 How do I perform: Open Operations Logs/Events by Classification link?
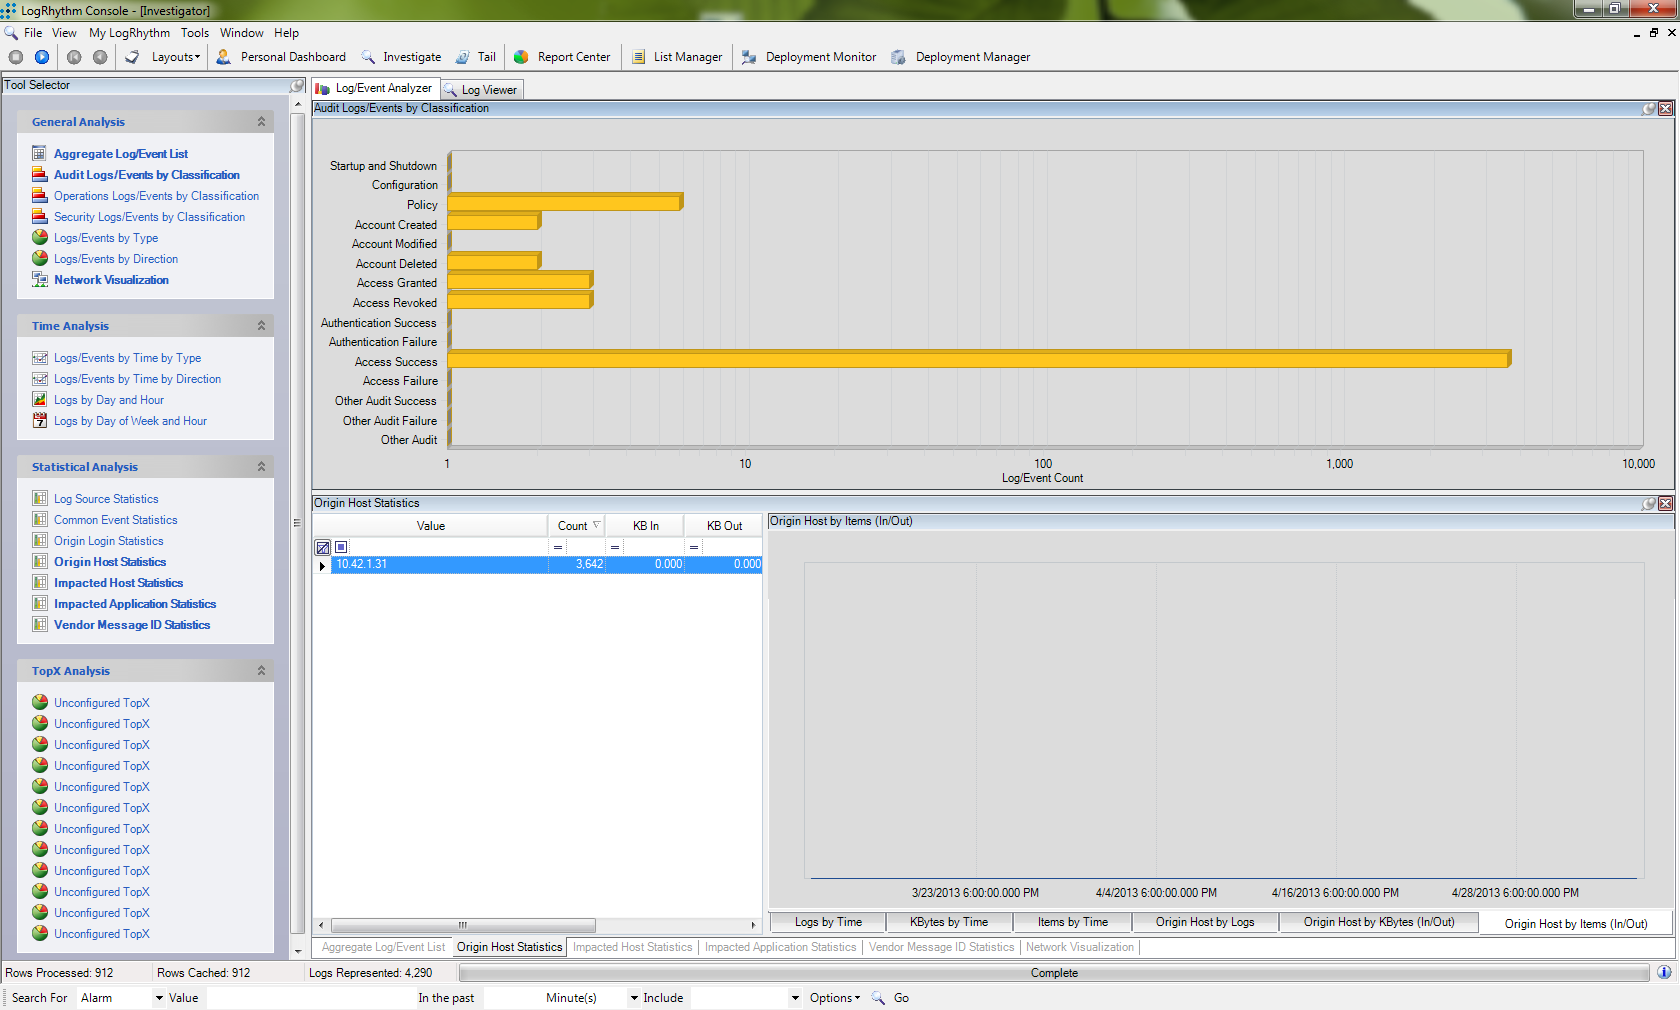(156, 196)
